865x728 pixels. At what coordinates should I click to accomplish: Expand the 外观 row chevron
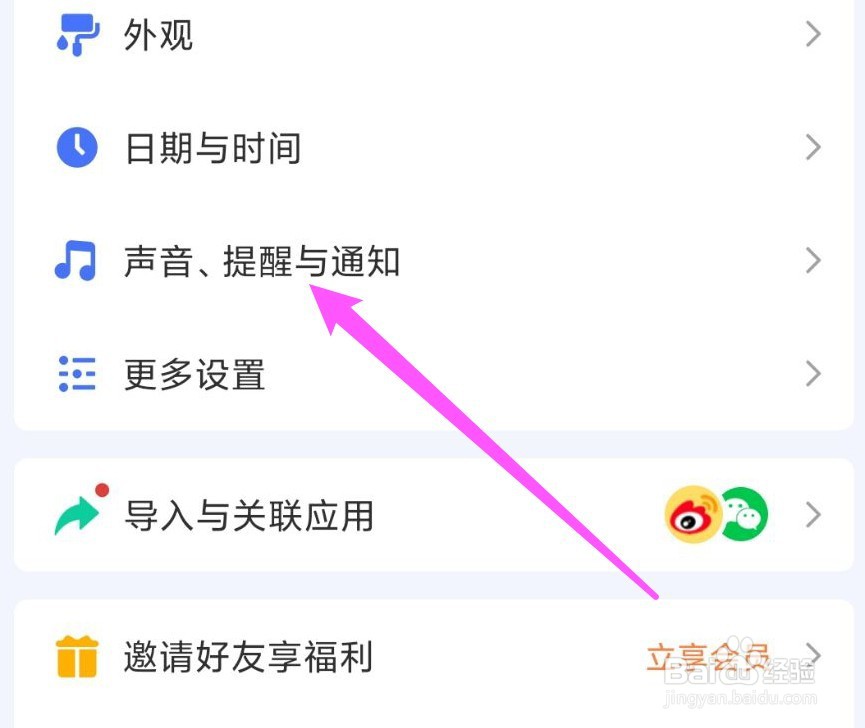813,34
